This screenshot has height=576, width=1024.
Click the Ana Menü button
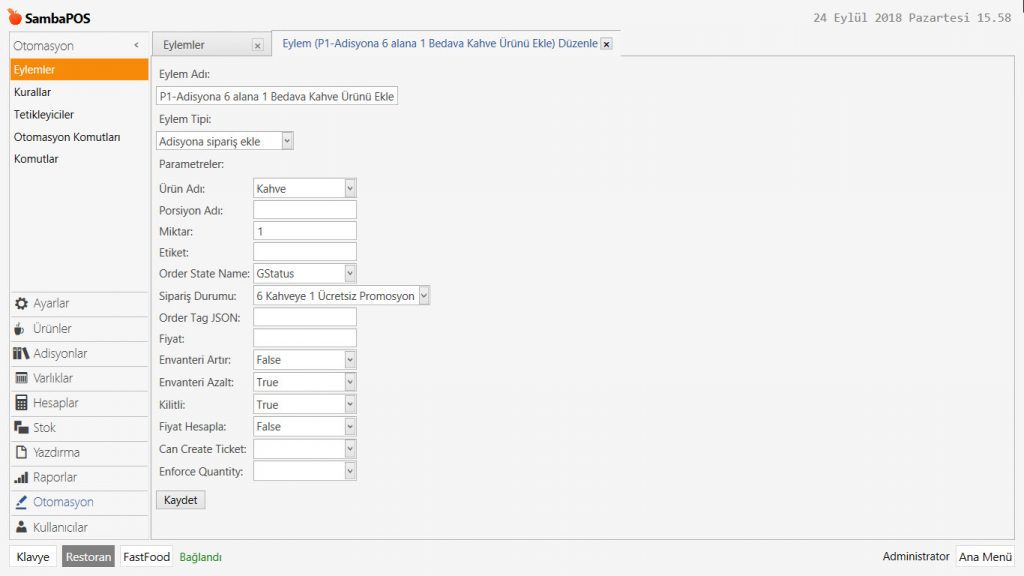click(x=984, y=557)
